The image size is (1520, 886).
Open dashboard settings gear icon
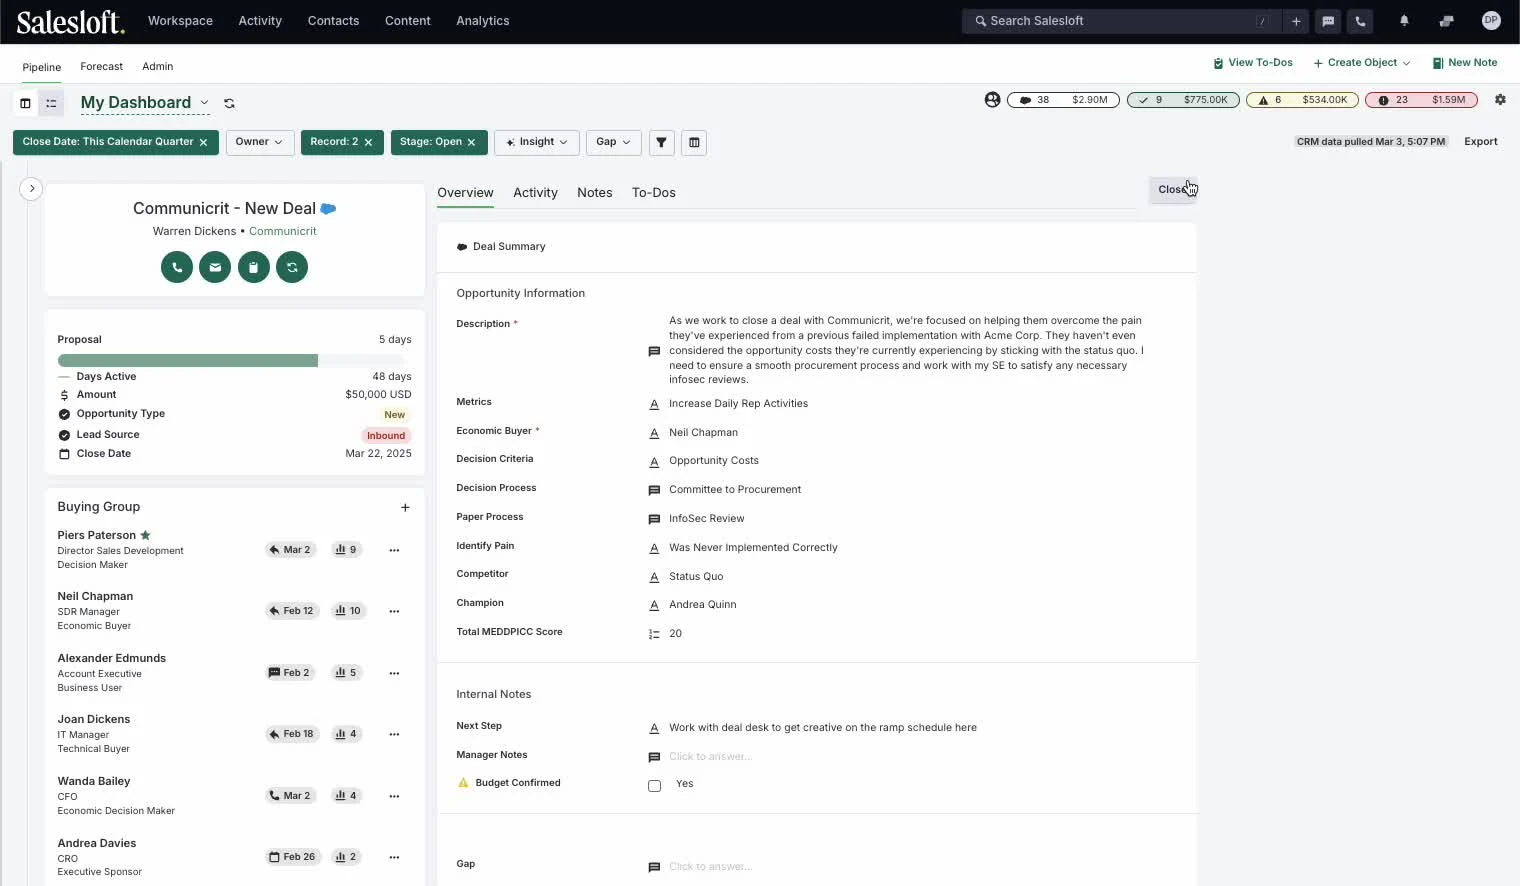[1500, 100]
